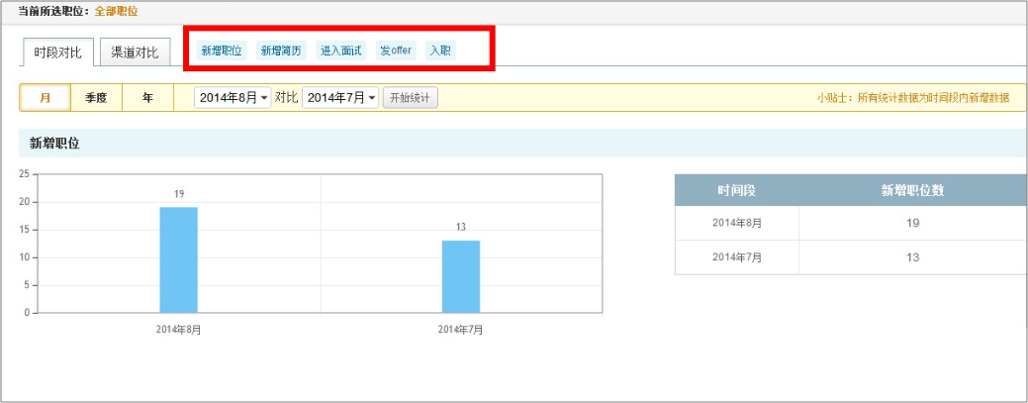Click the 全部职位 current position link
This screenshot has width=1028, height=403.
click(x=116, y=11)
